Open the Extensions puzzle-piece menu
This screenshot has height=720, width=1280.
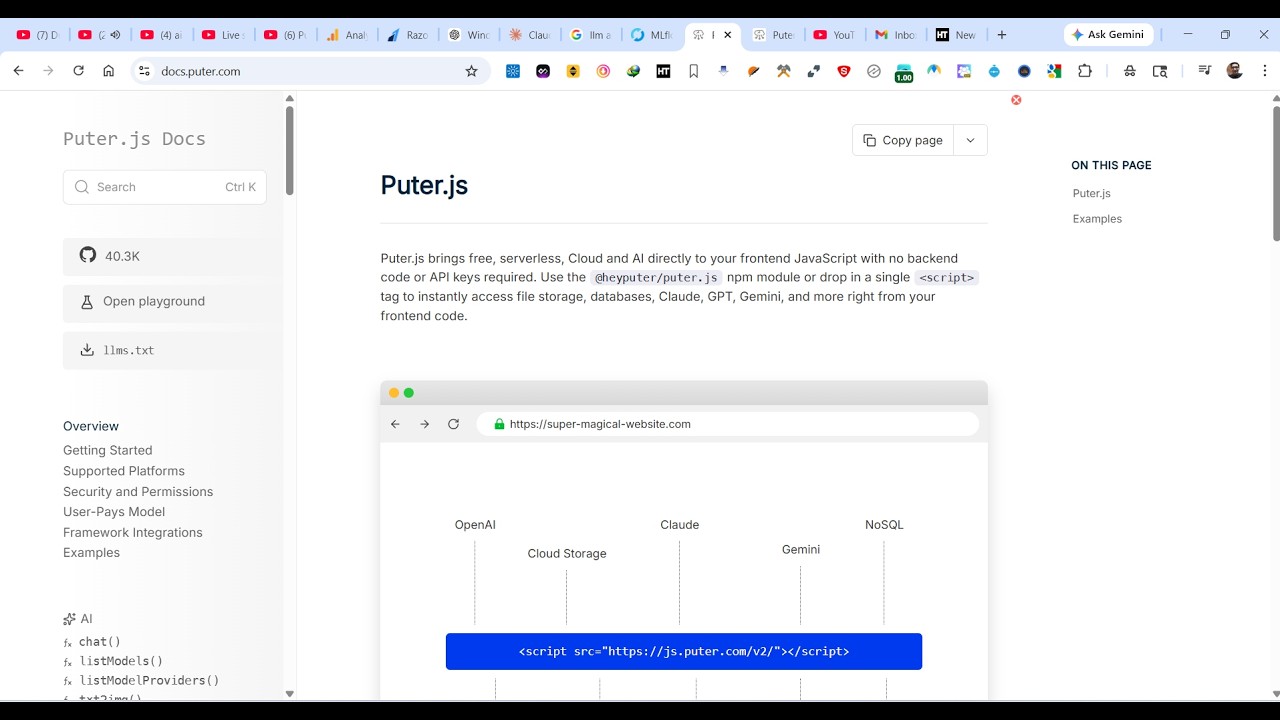1084,71
